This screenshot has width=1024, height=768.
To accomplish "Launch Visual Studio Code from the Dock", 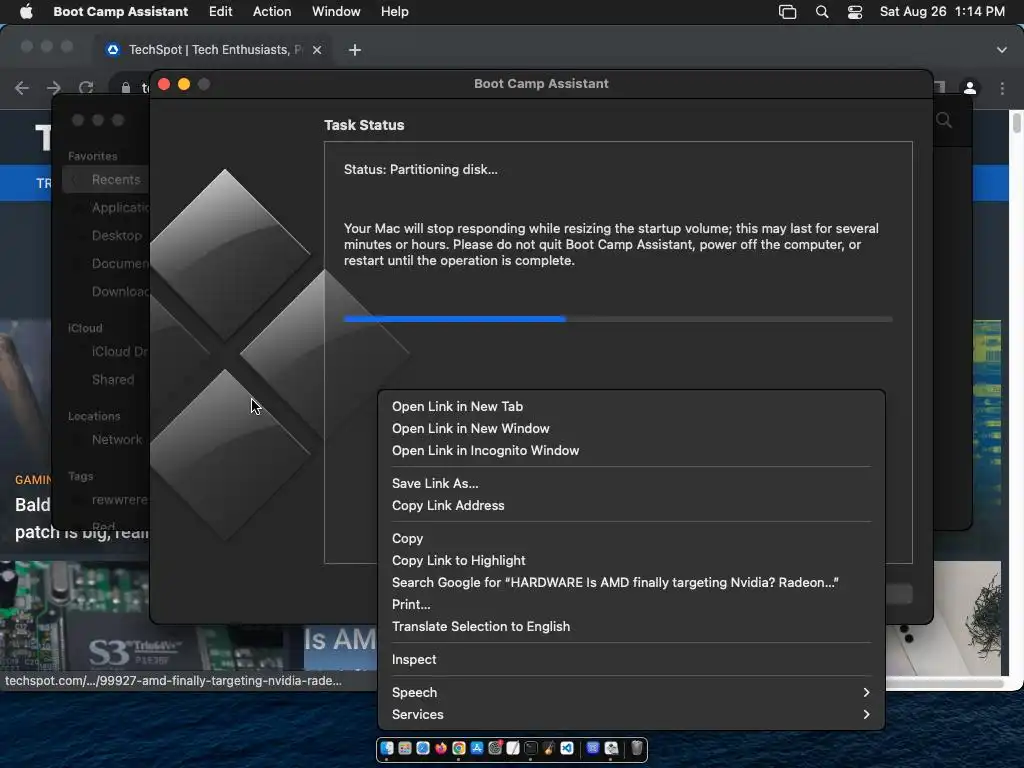I will pos(567,748).
